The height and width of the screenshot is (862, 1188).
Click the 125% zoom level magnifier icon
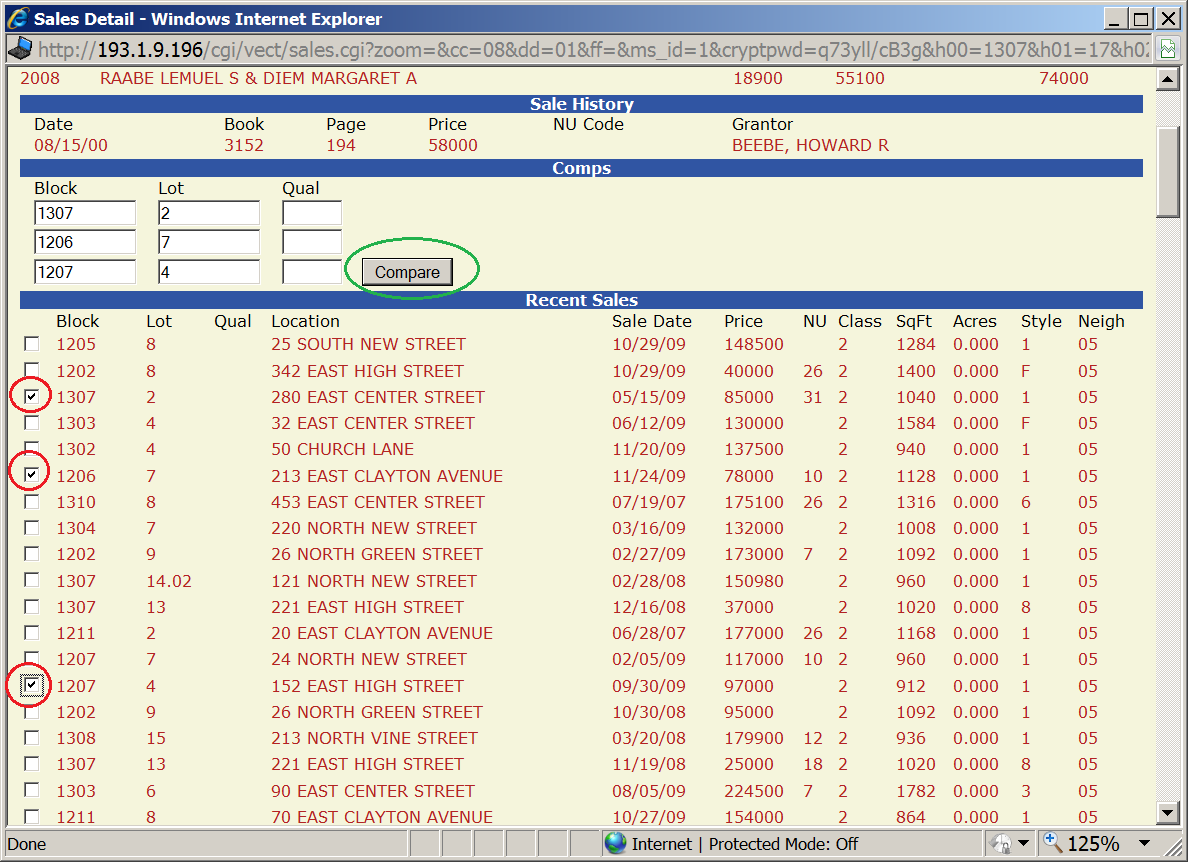pos(1052,842)
